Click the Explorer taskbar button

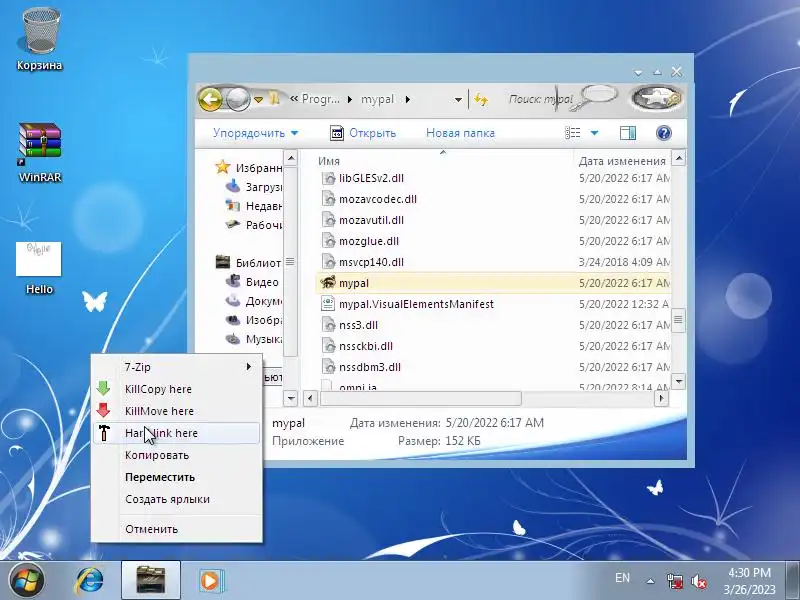coord(151,580)
